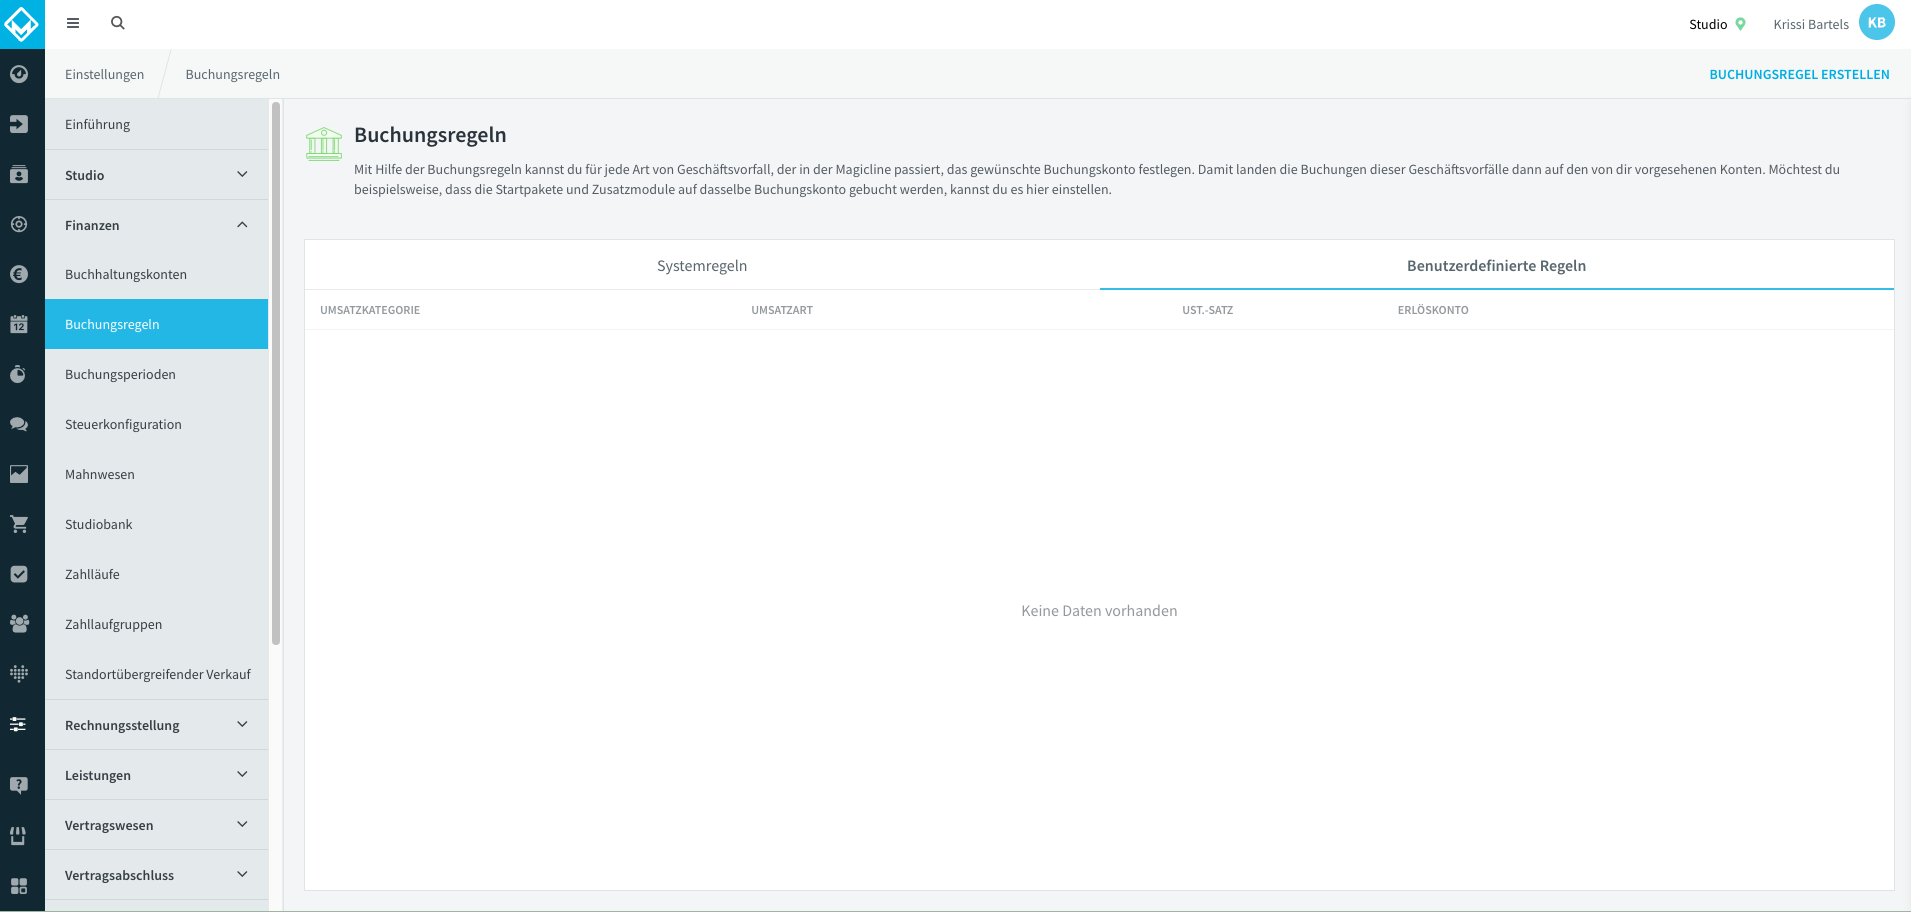
Task: Open the euro finance sidebar icon
Action: [19, 274]
